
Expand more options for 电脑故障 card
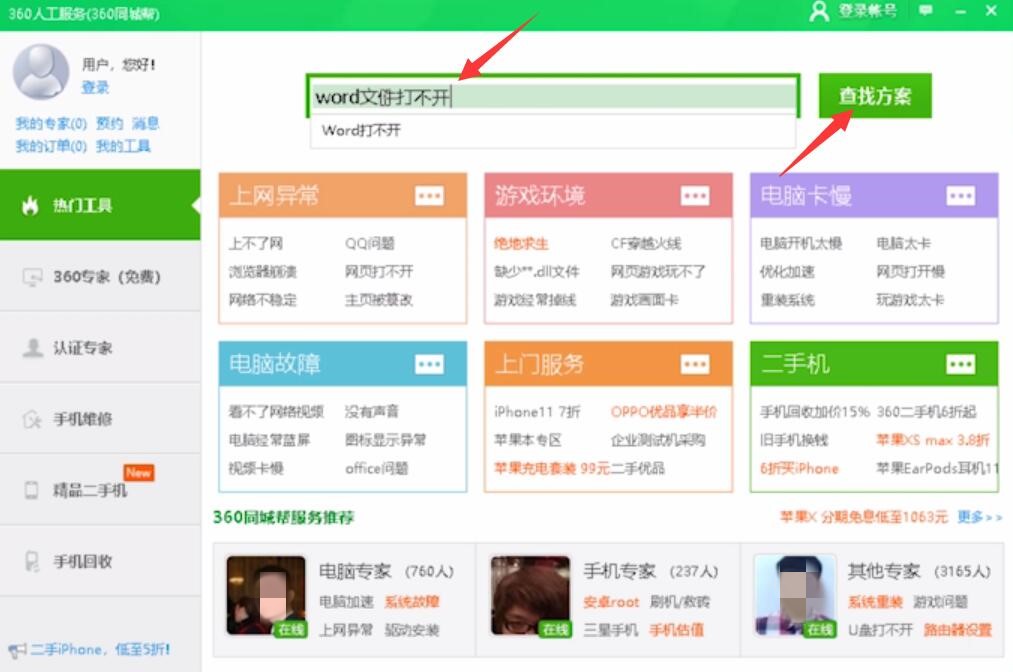(x=430, y=364)
